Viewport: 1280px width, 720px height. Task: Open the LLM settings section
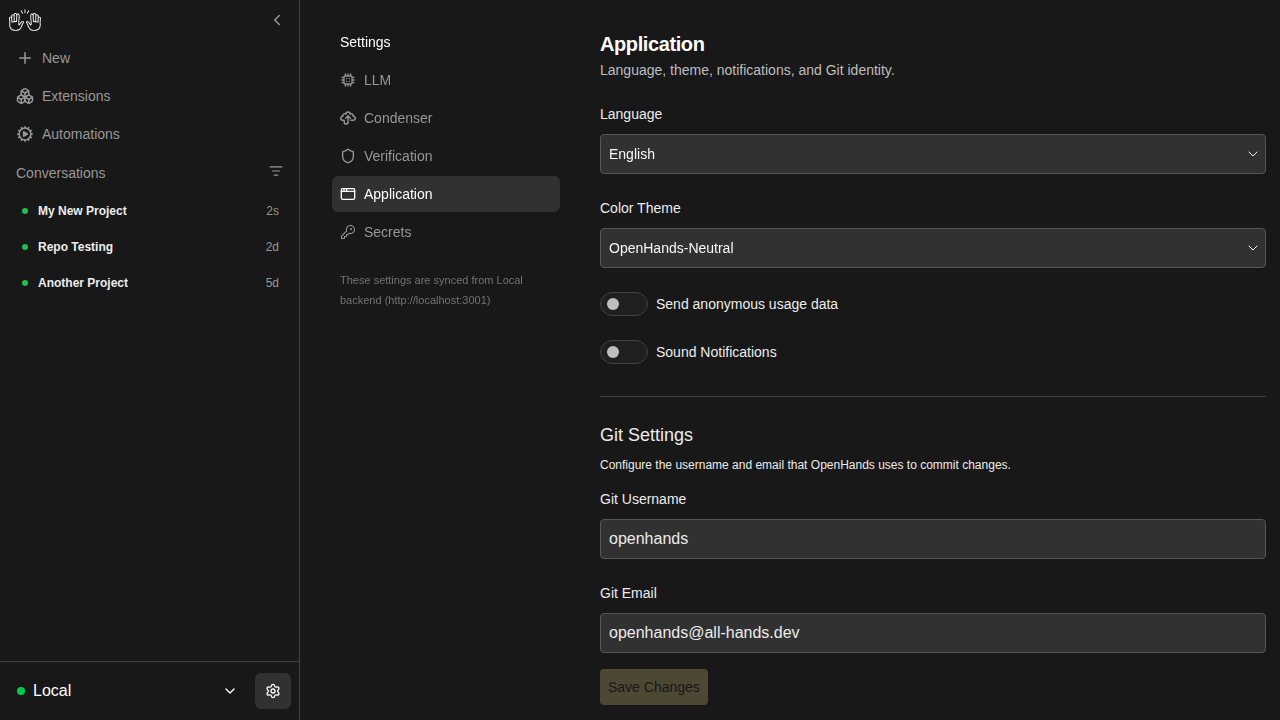pyautogui.click(x=446, y=80)
